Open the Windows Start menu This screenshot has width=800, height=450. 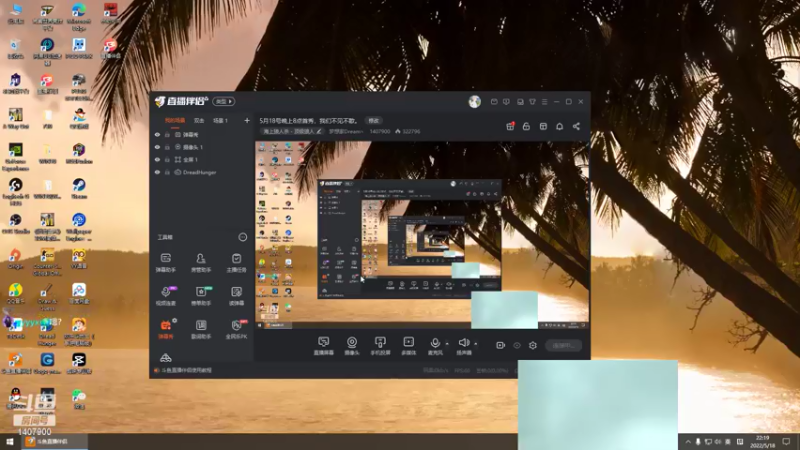(9, 442)
